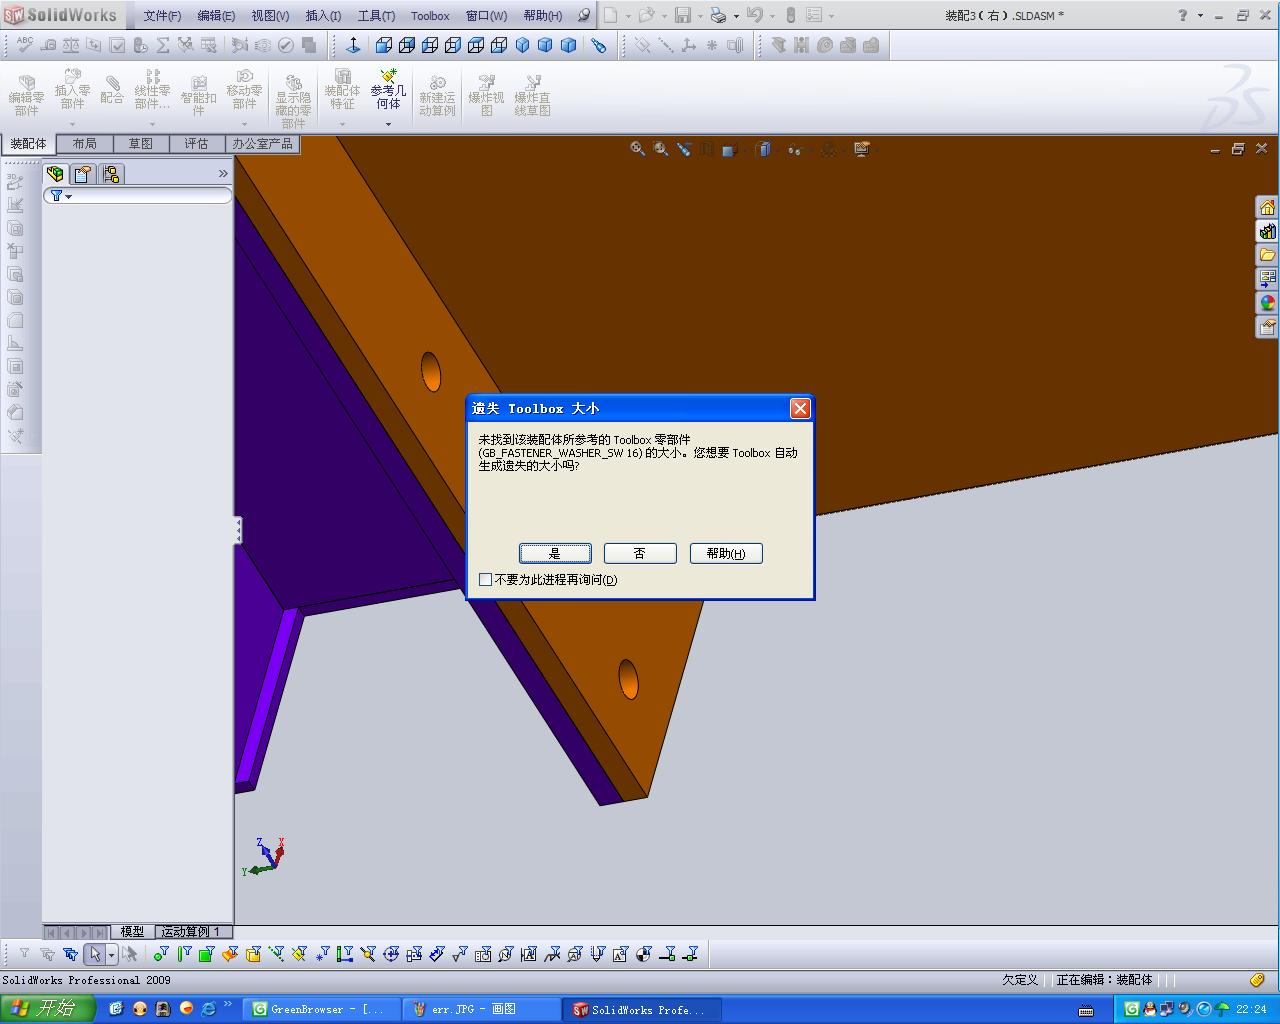Click the 智能扣件 smart fasteners tool

(x=198, y=96)
